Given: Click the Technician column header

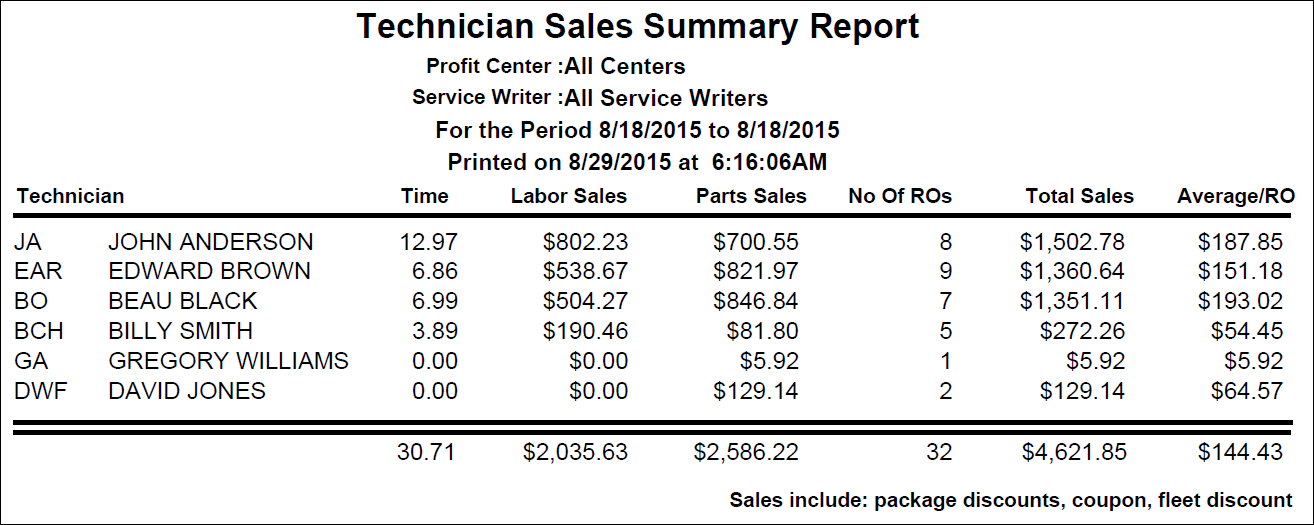Looking at the screenshot, I should (70, 196).
